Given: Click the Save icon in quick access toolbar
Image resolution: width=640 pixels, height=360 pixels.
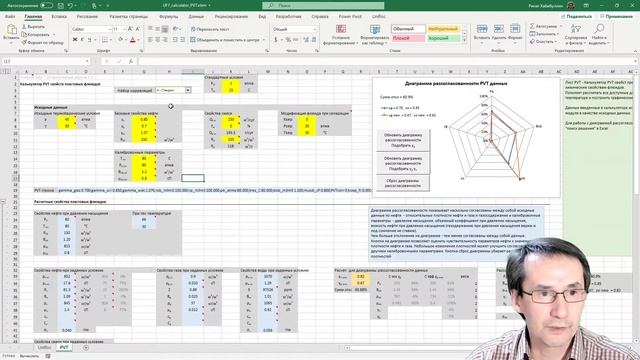Looking at the screenshot, I should (x=60, y=6).
